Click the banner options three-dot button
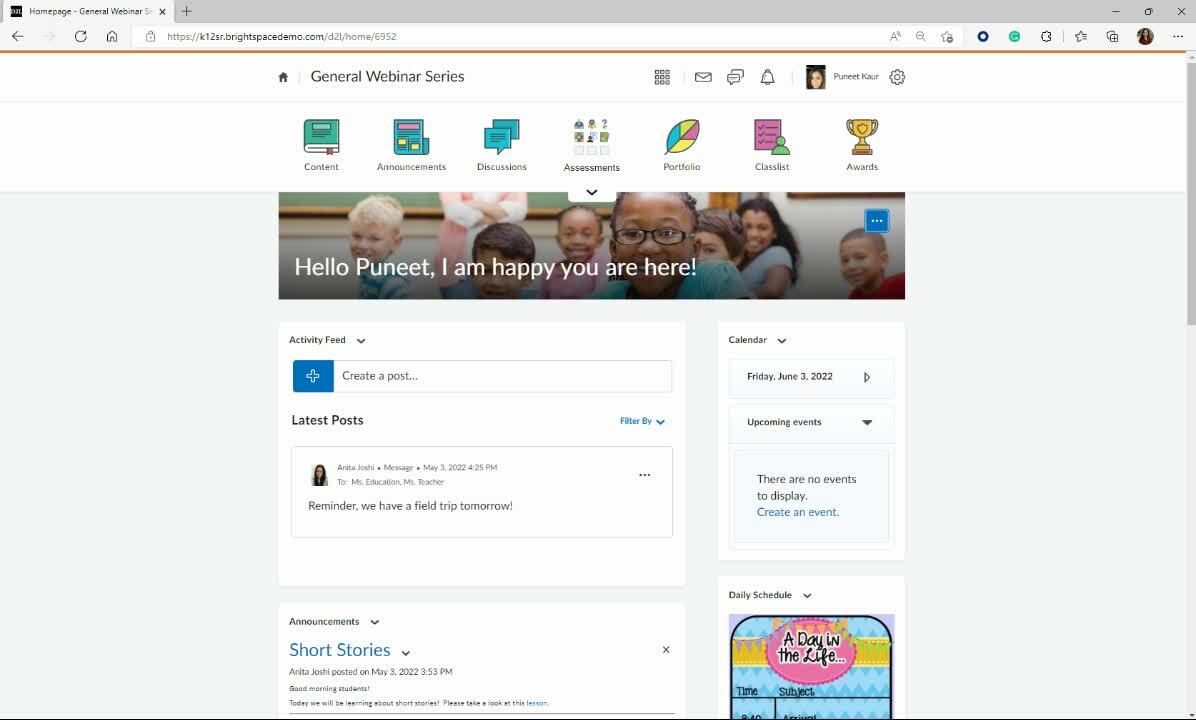1196x720 pixels. 876,221
